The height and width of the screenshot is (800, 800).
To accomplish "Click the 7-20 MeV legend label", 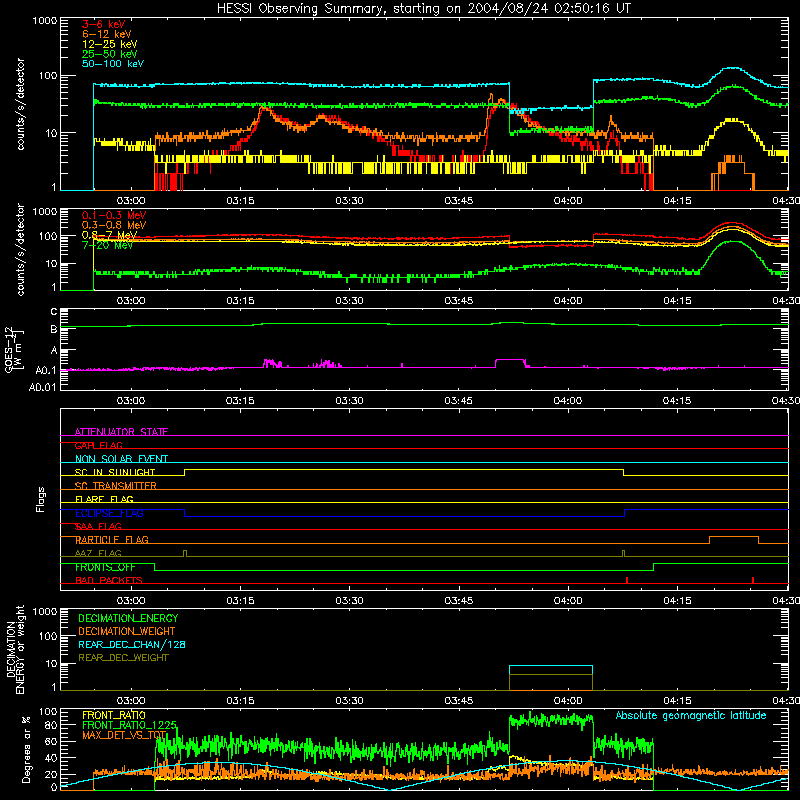I will pos(107,245).
